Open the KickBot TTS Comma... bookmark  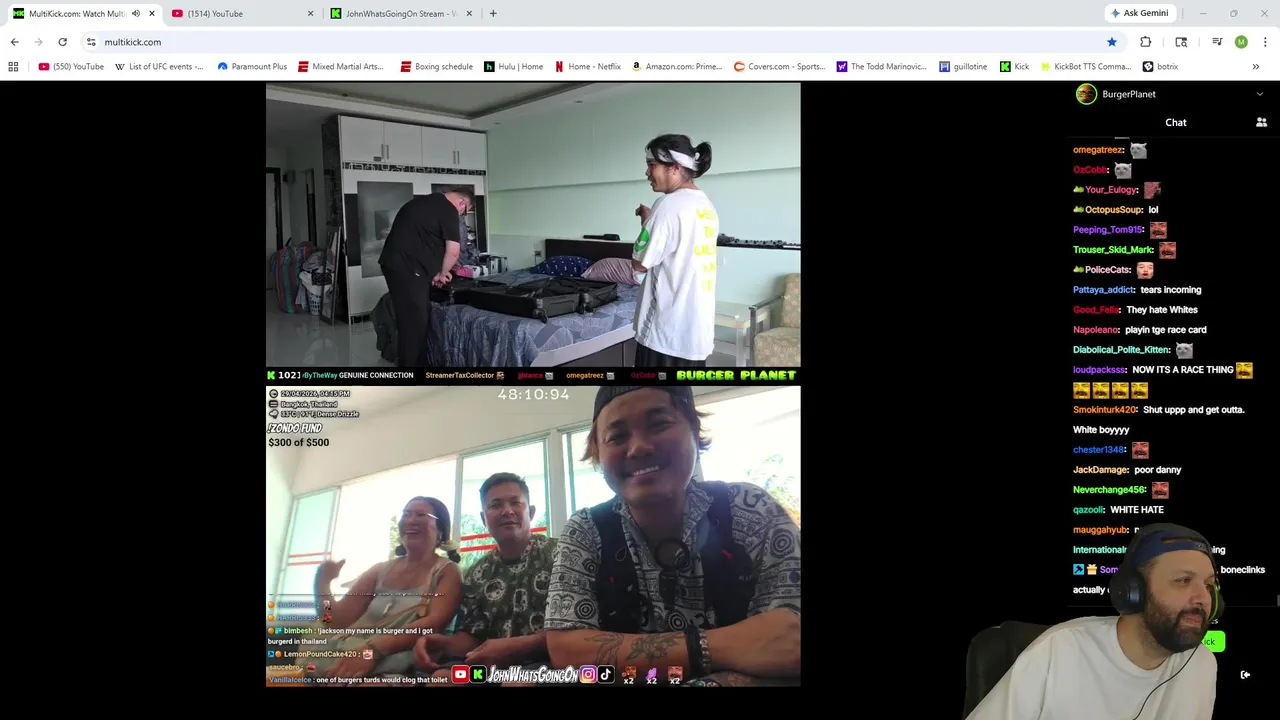click(x=1086, y=67)
